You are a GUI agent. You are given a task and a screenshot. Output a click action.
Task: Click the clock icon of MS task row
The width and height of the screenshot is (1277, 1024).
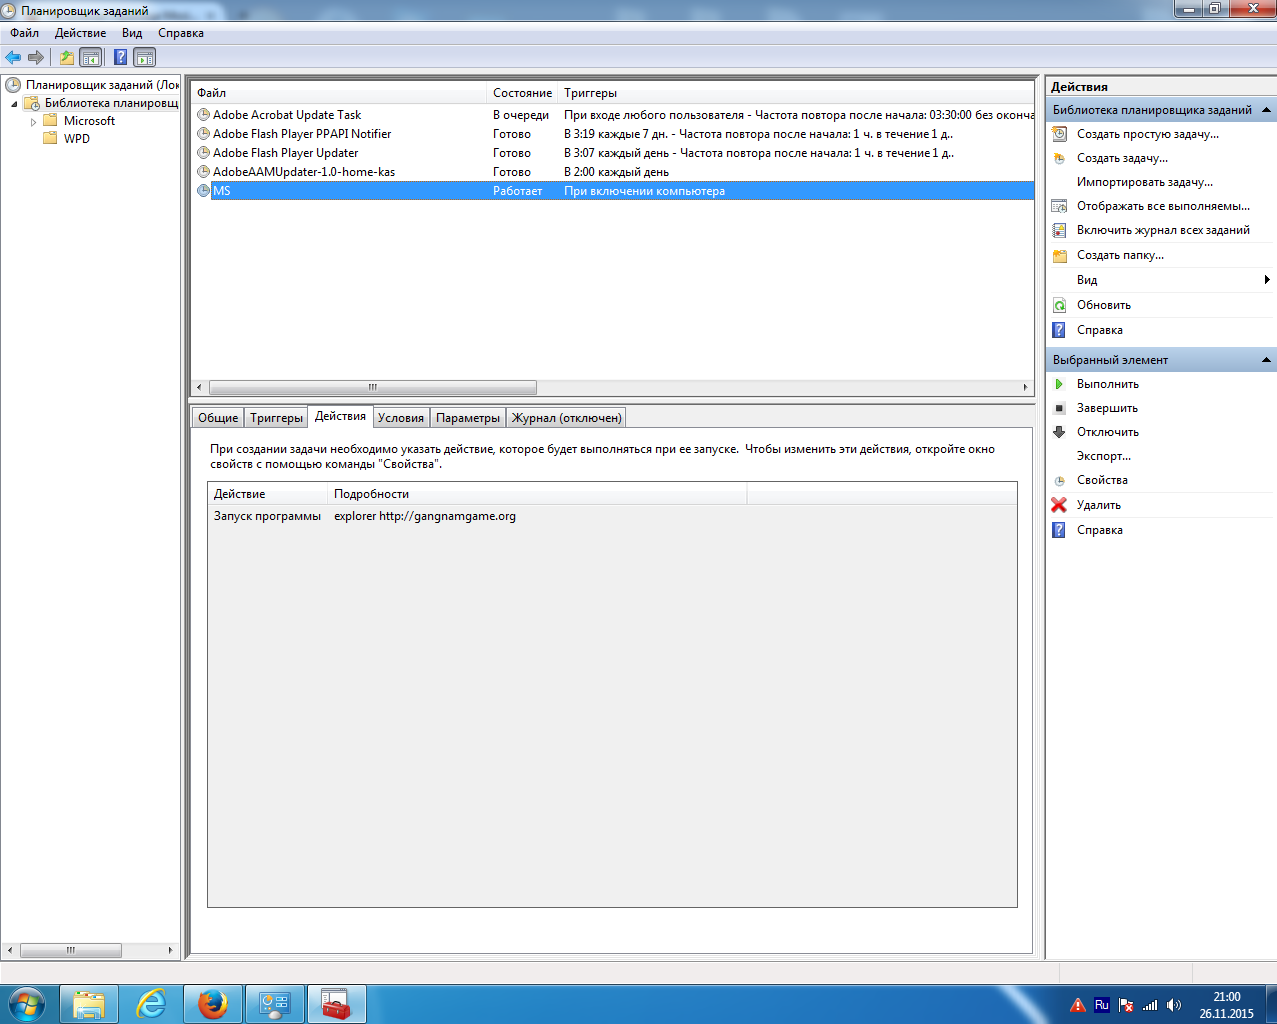(x=204, y=191)
